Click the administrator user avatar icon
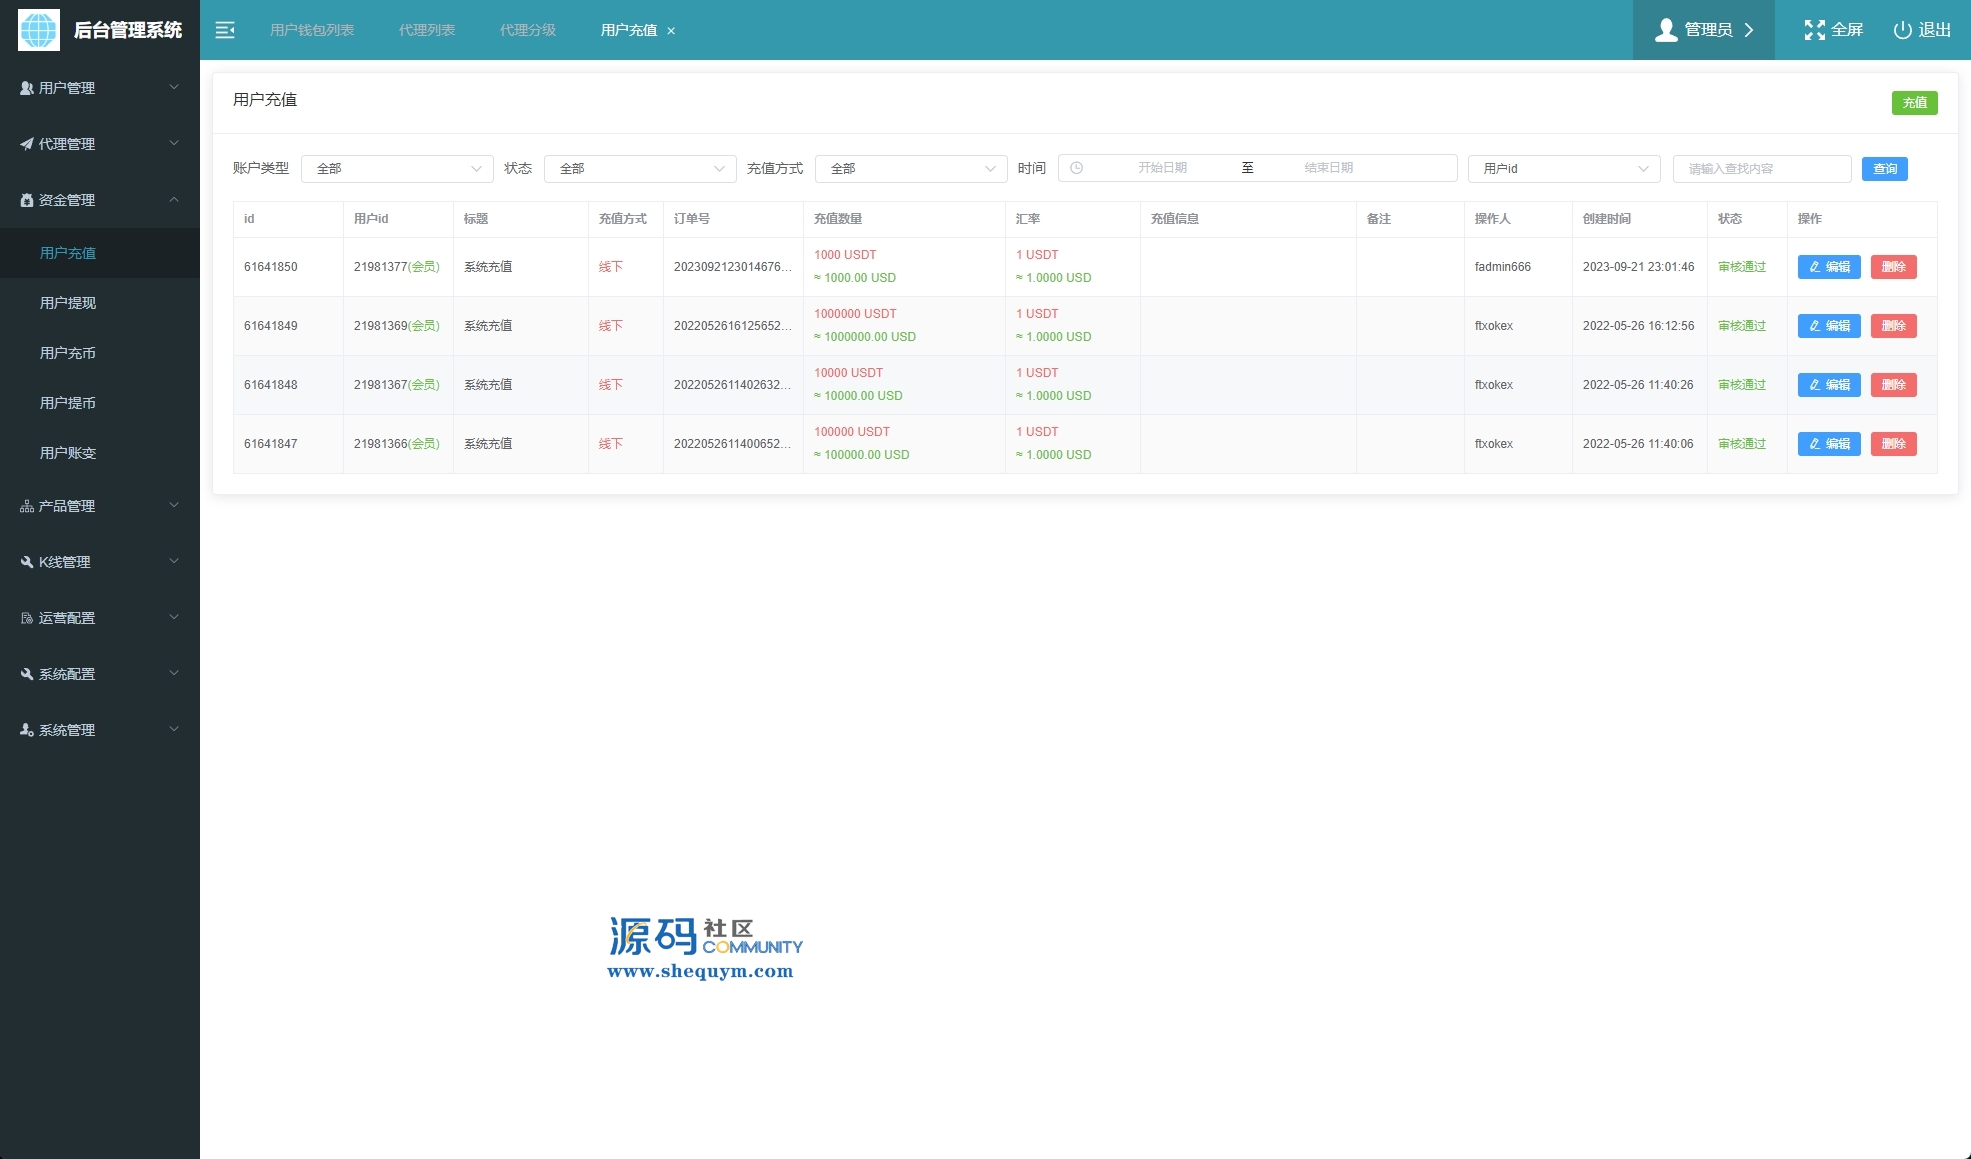Viewport: 1971px width, 1159px height. [1666, 30]
